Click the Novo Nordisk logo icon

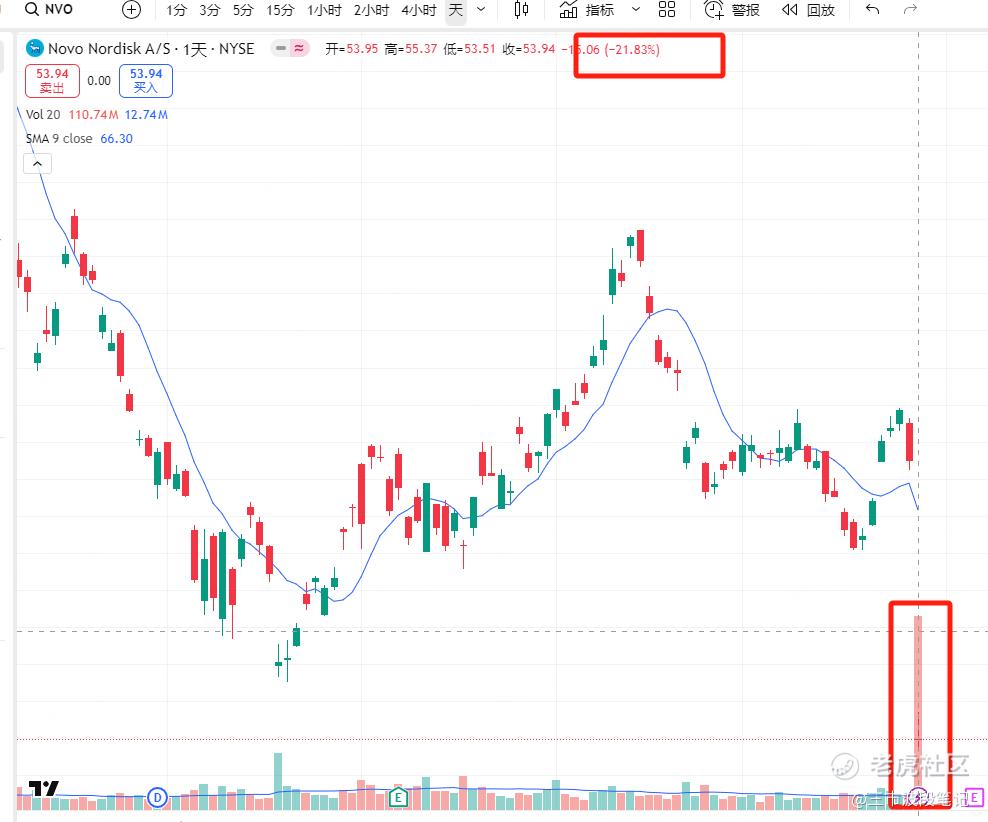[x=34, y=48]
